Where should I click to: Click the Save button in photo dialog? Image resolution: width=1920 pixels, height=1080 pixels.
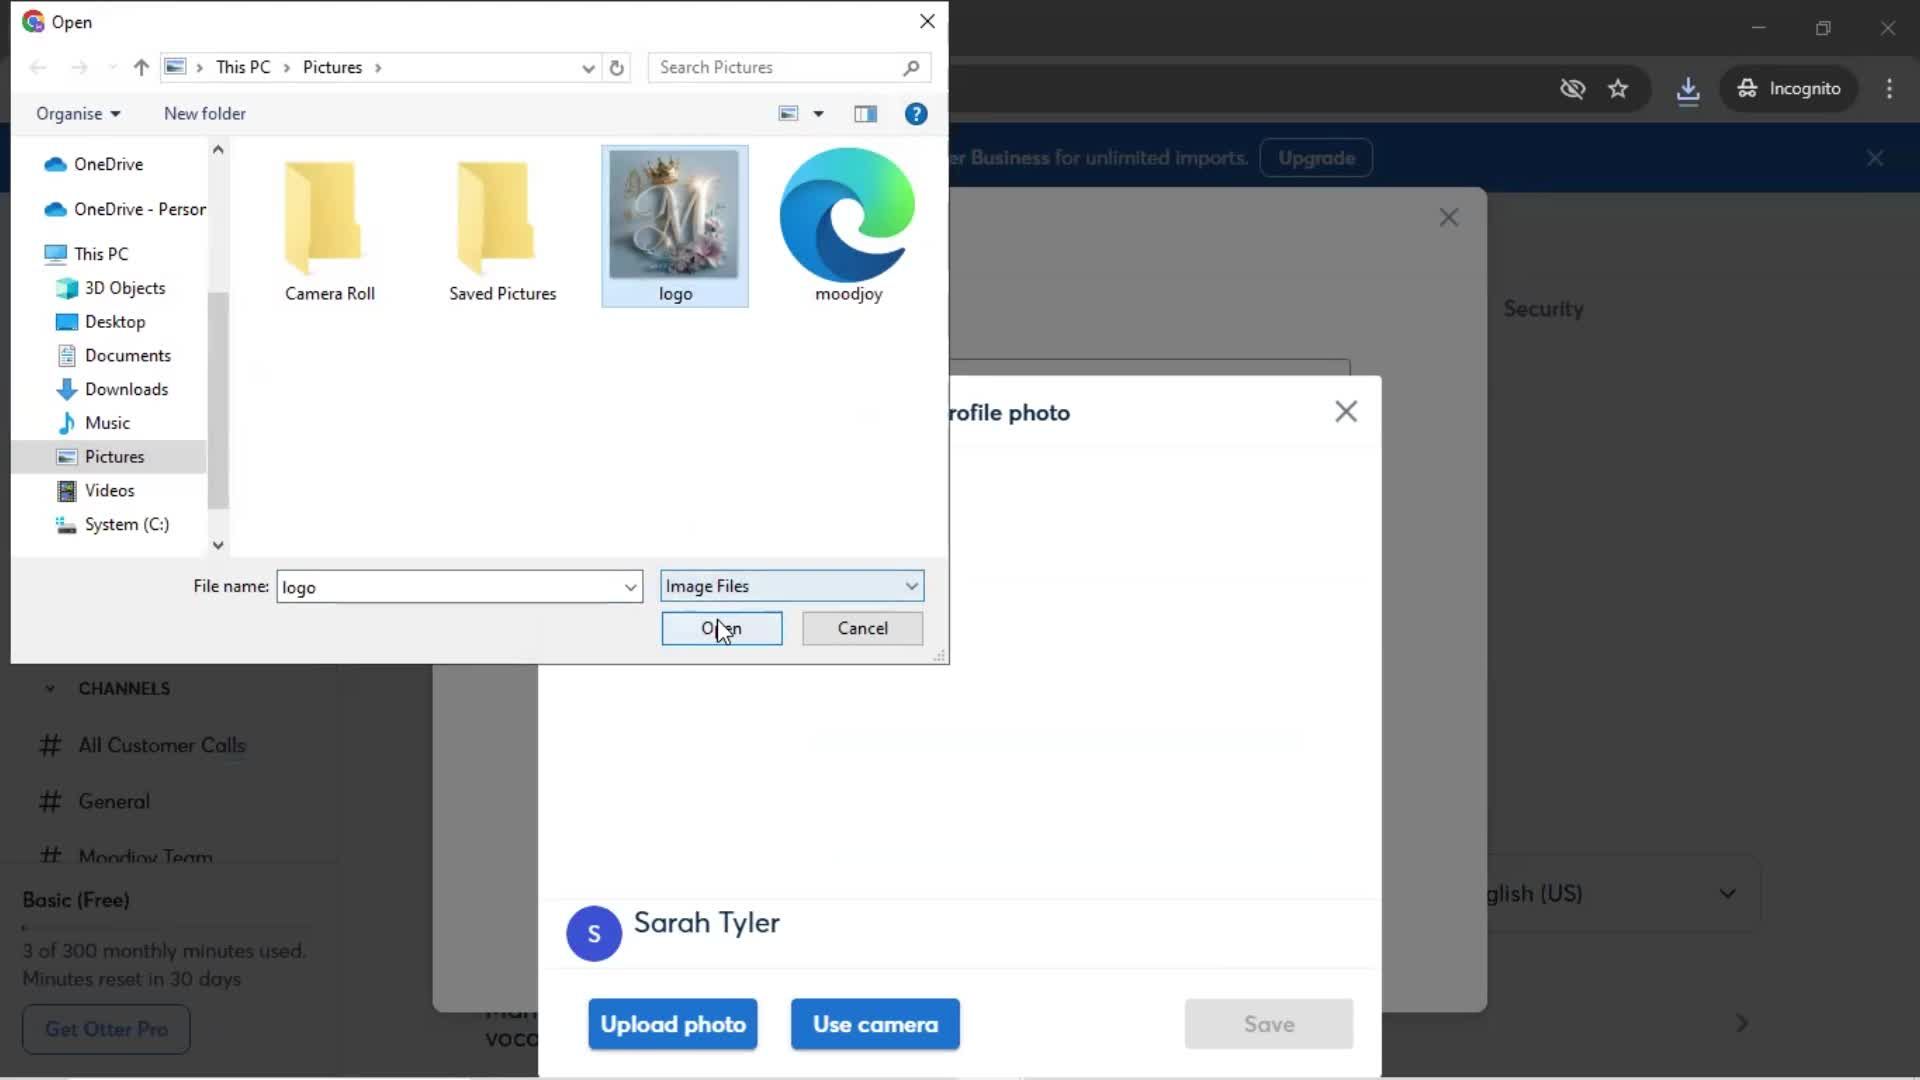pos(1269,1025)
